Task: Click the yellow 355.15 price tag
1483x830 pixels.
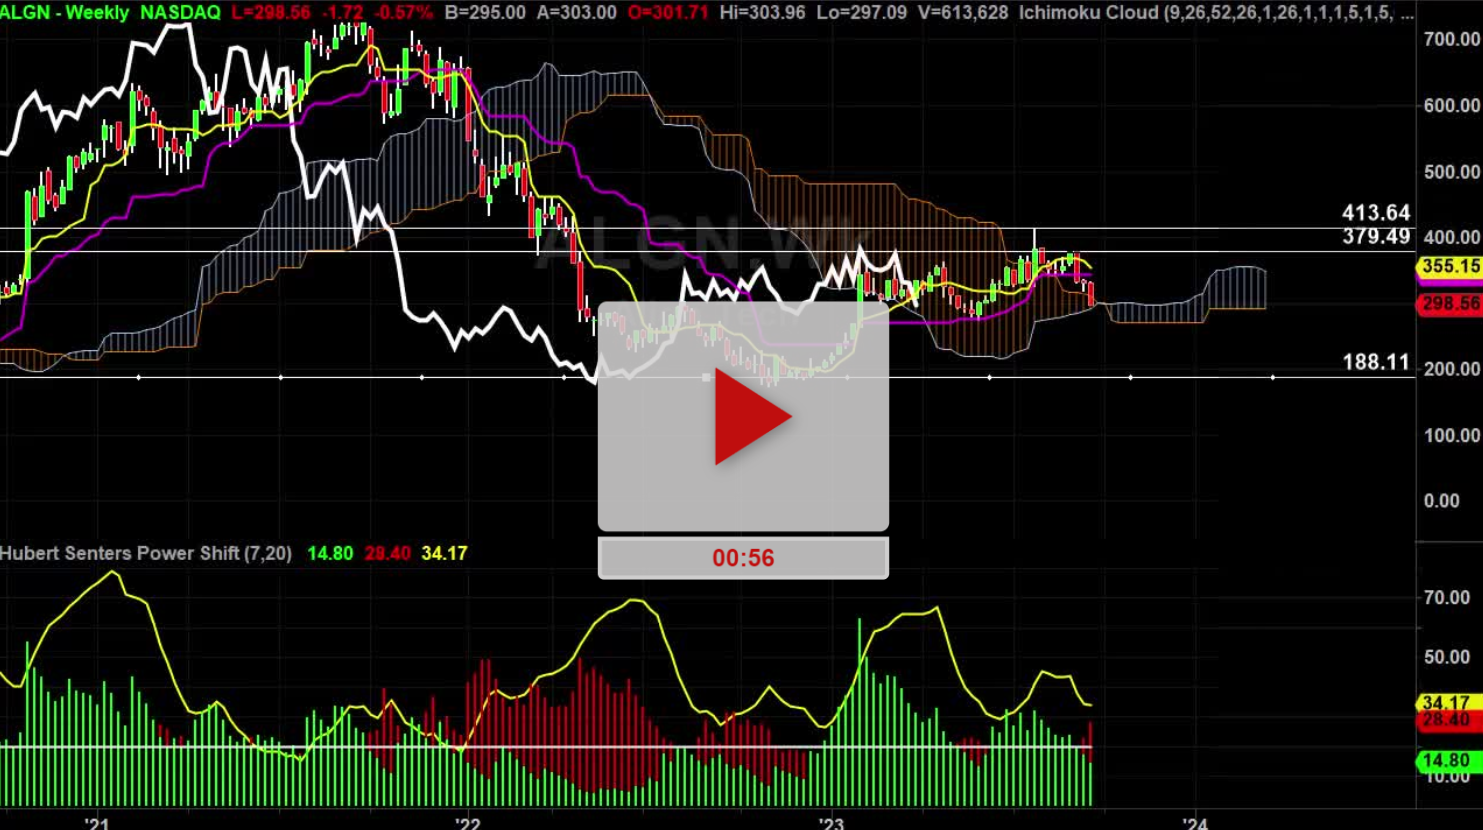Action: coord(1450,266)
